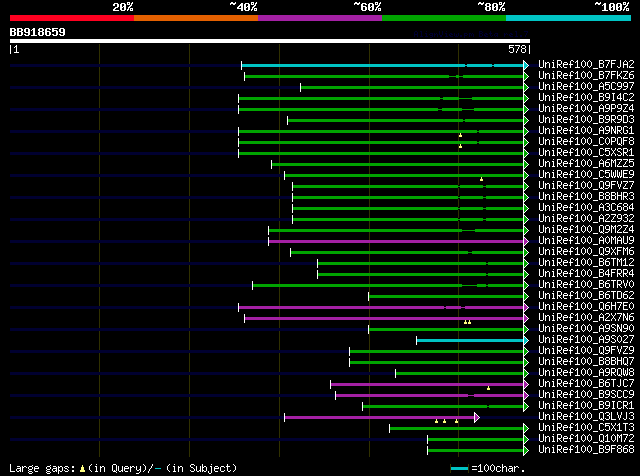Click the arrowhead ending the B7FJA2 alignment

pos(526,65)
